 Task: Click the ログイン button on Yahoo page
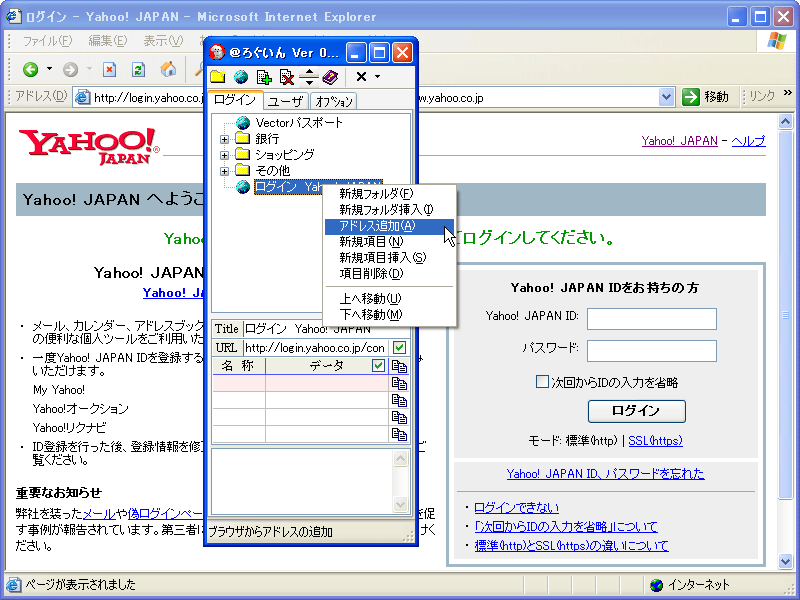click(636, 411)
